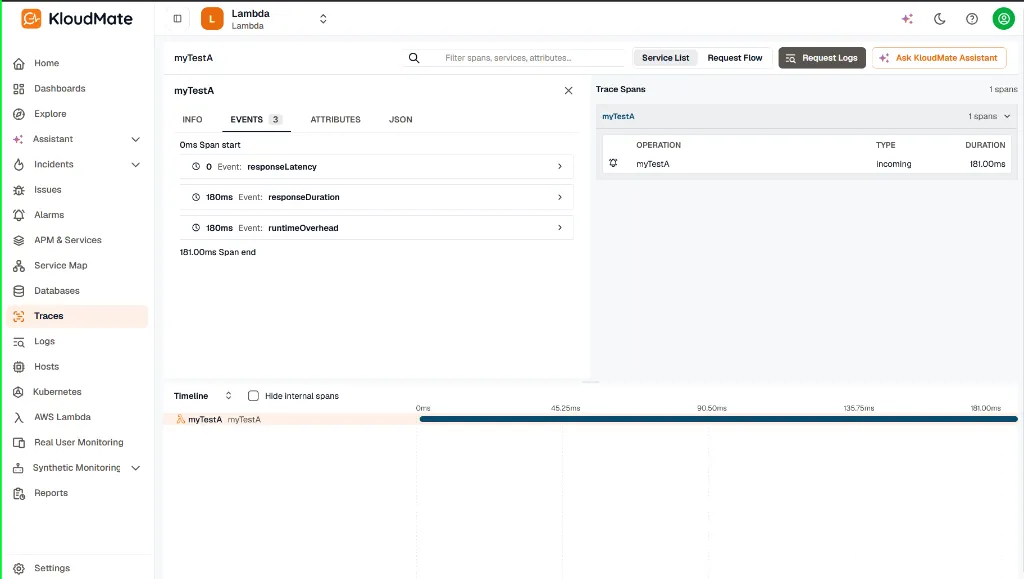
Task: Open the green user profile avatar
Action: [1003, 19]
